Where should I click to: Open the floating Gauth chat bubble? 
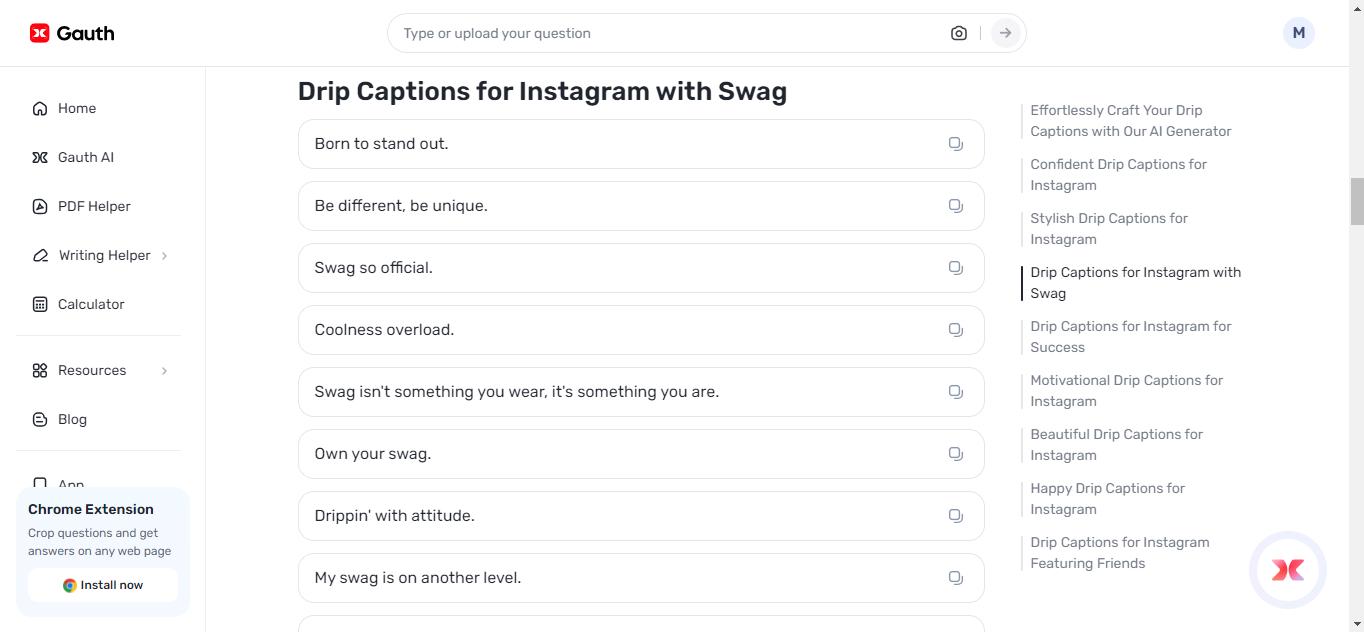tap(1288, 570)
